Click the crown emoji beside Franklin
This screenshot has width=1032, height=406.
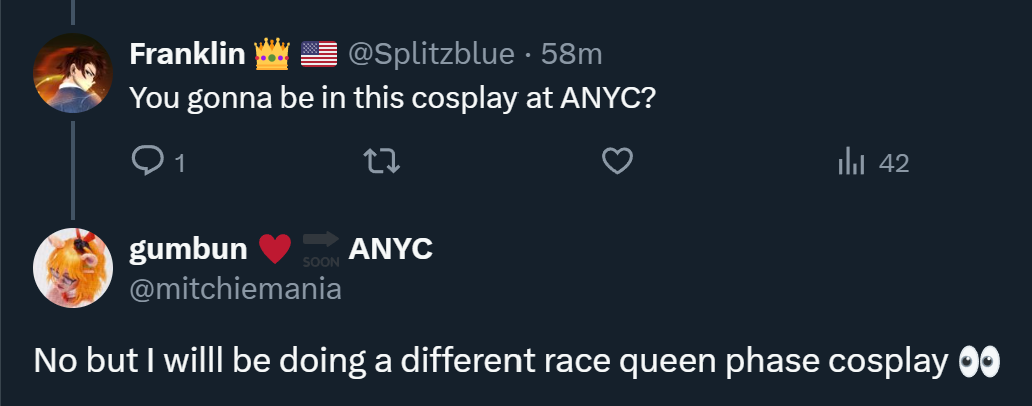pyautogui.click(x=271, y=54)
